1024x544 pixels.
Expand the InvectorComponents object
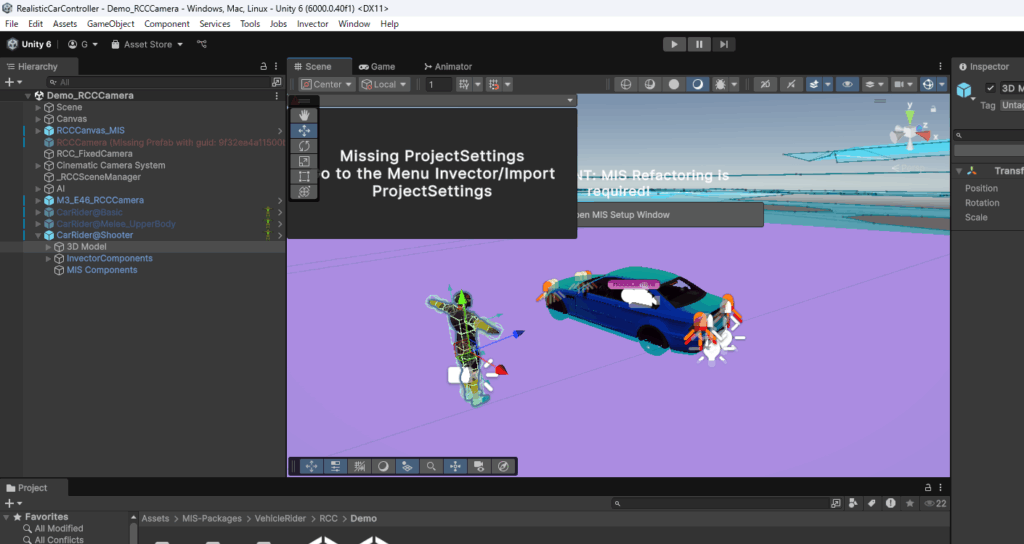click(49, 259)
